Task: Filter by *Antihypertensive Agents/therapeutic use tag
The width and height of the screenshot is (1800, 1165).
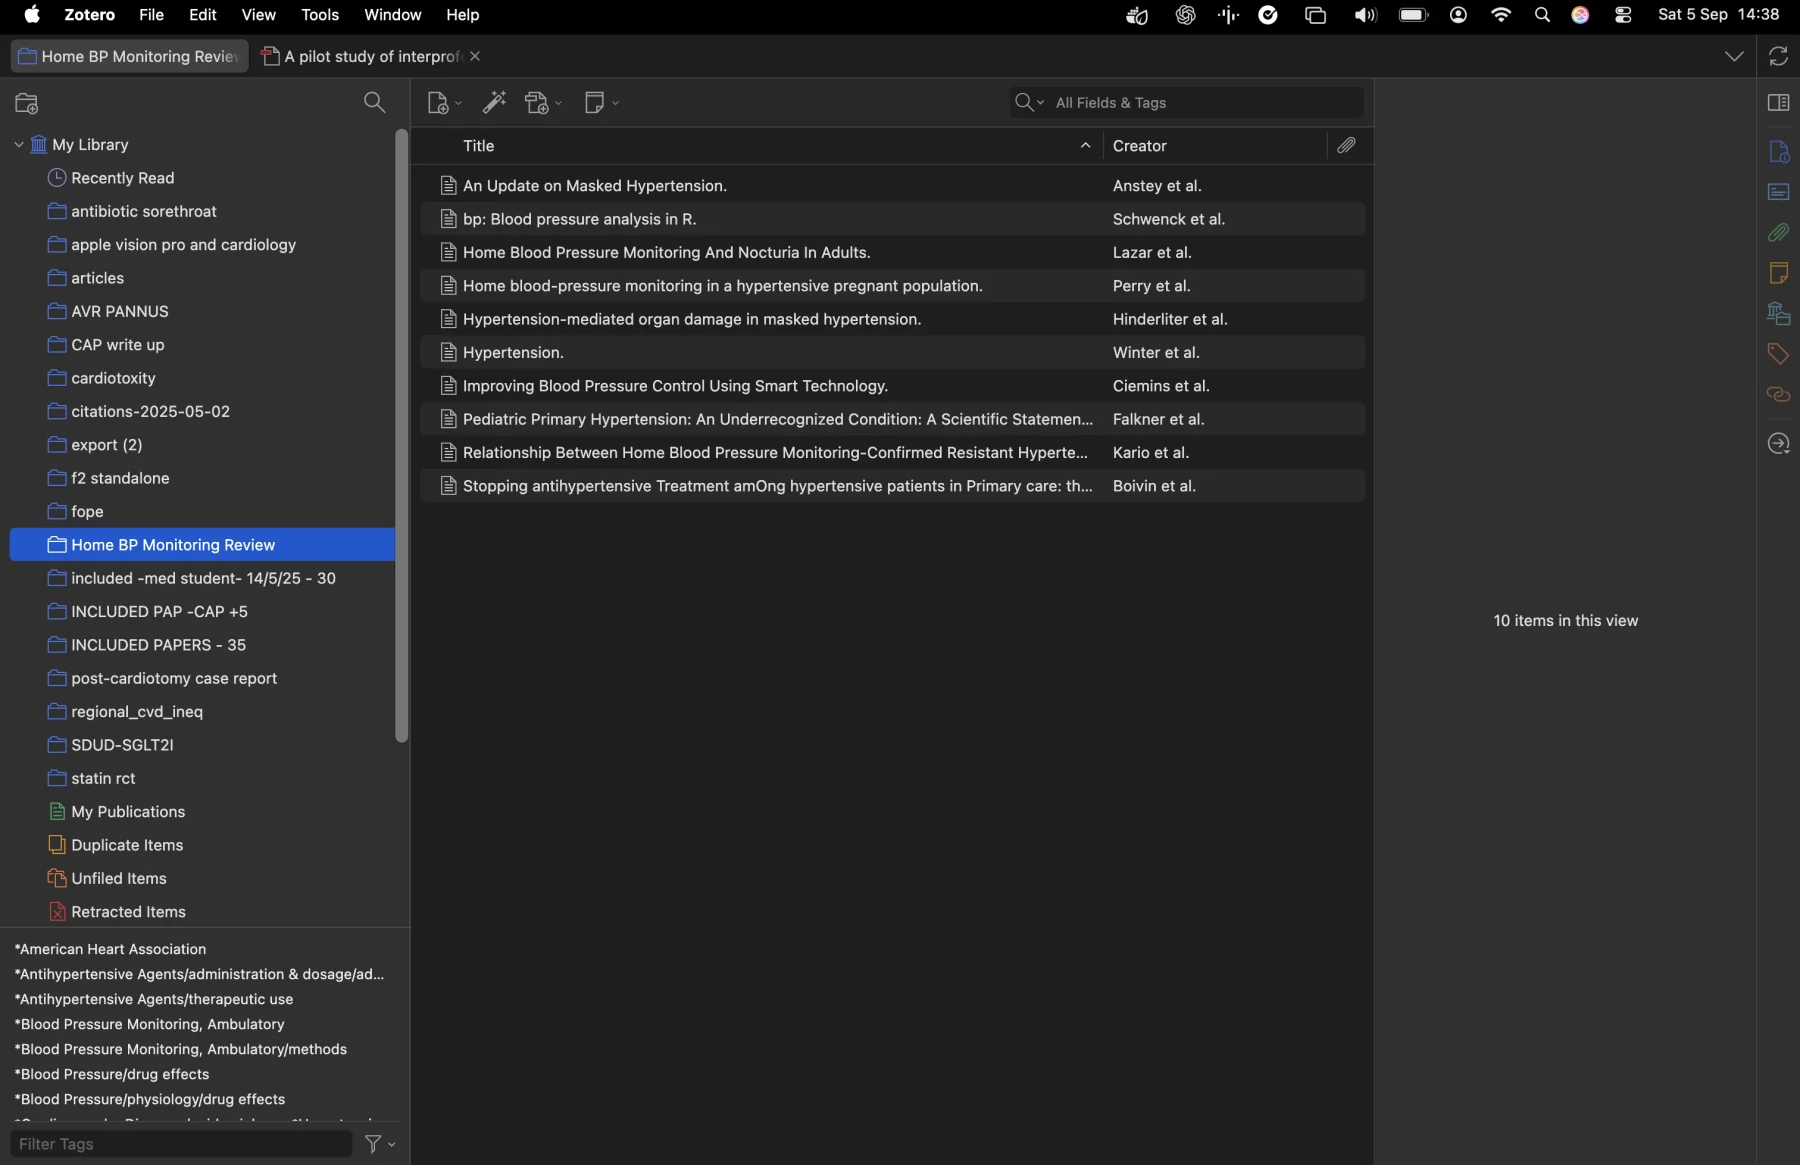Action: (x=154, y=1000)
